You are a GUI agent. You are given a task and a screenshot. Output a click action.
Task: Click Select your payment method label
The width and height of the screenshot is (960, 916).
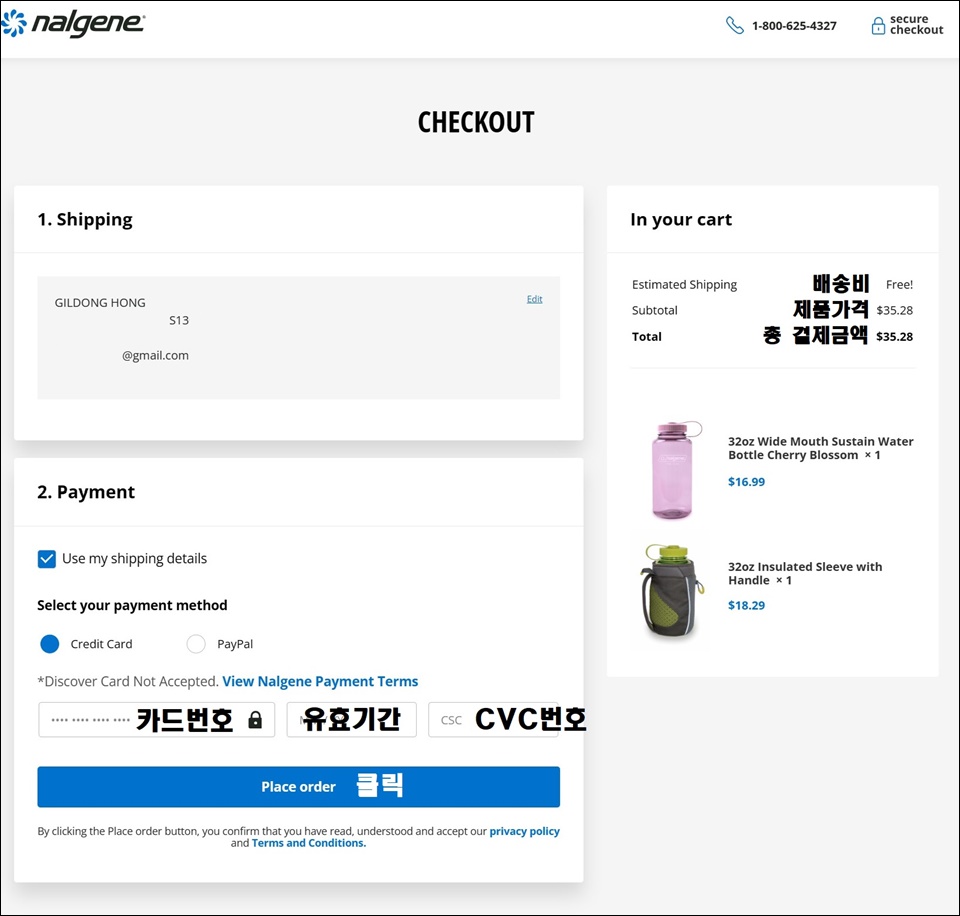tap(132, 606)
